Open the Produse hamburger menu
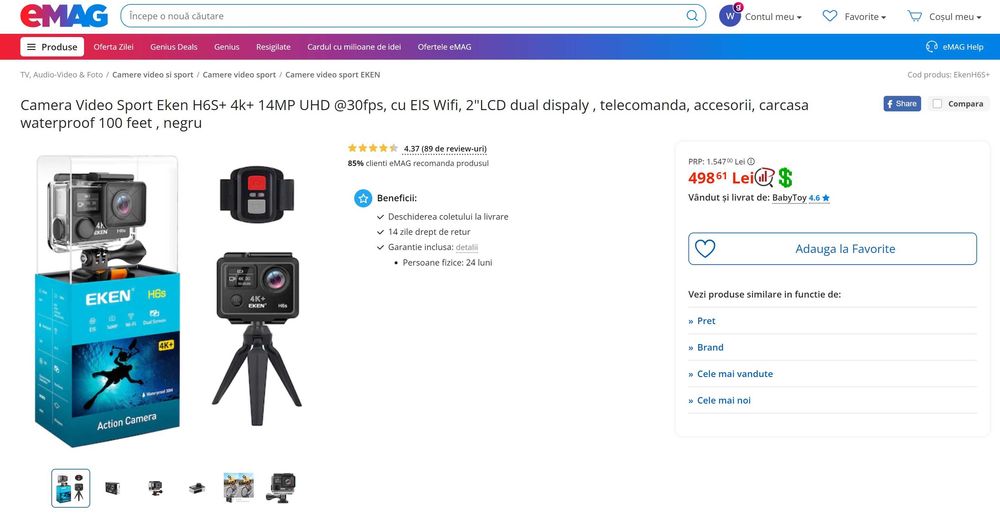 (x=52, y=47)
